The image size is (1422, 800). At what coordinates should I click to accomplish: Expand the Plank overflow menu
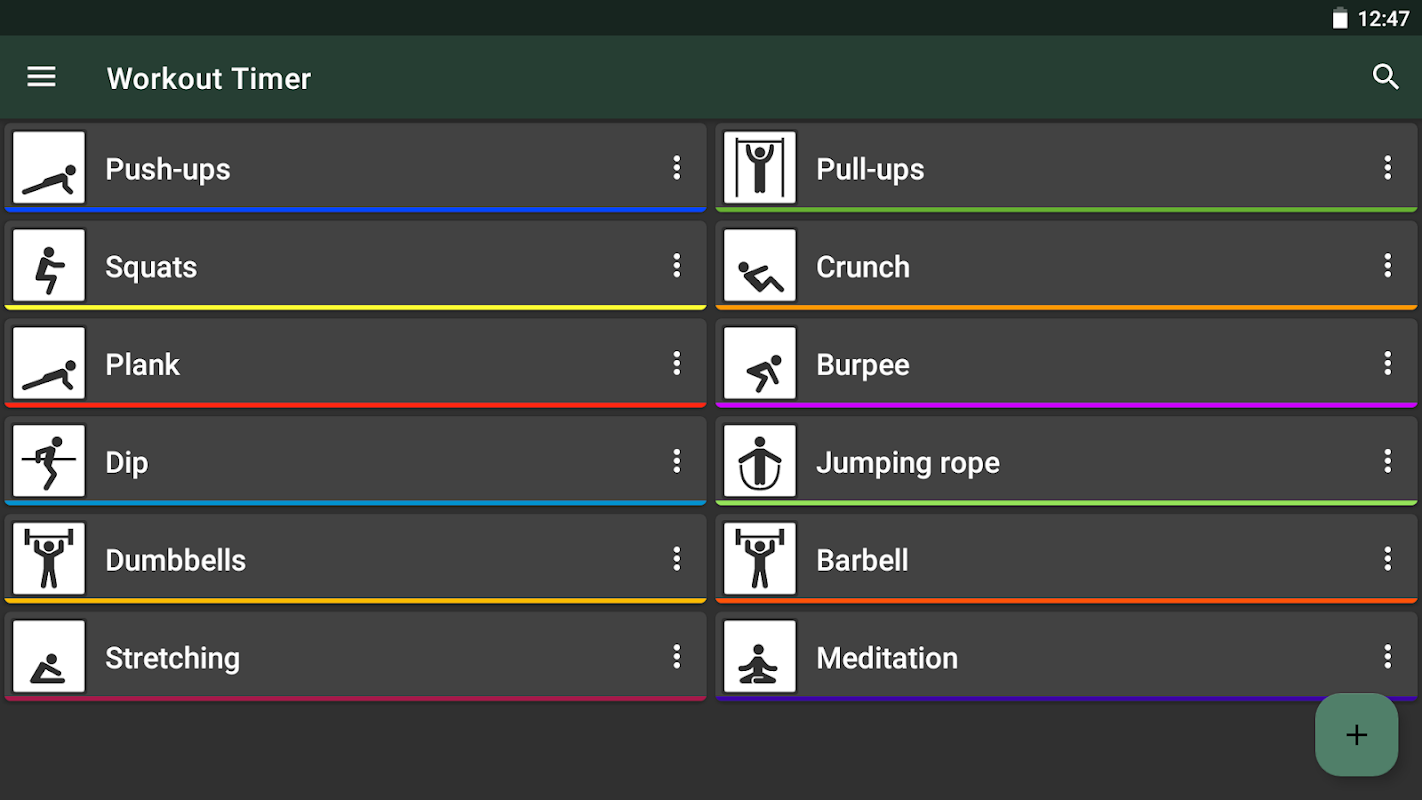677,363
